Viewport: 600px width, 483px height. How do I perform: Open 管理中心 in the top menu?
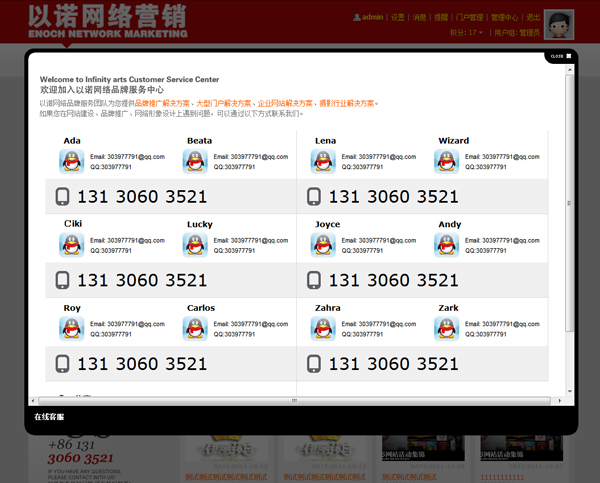coord(505,17)
